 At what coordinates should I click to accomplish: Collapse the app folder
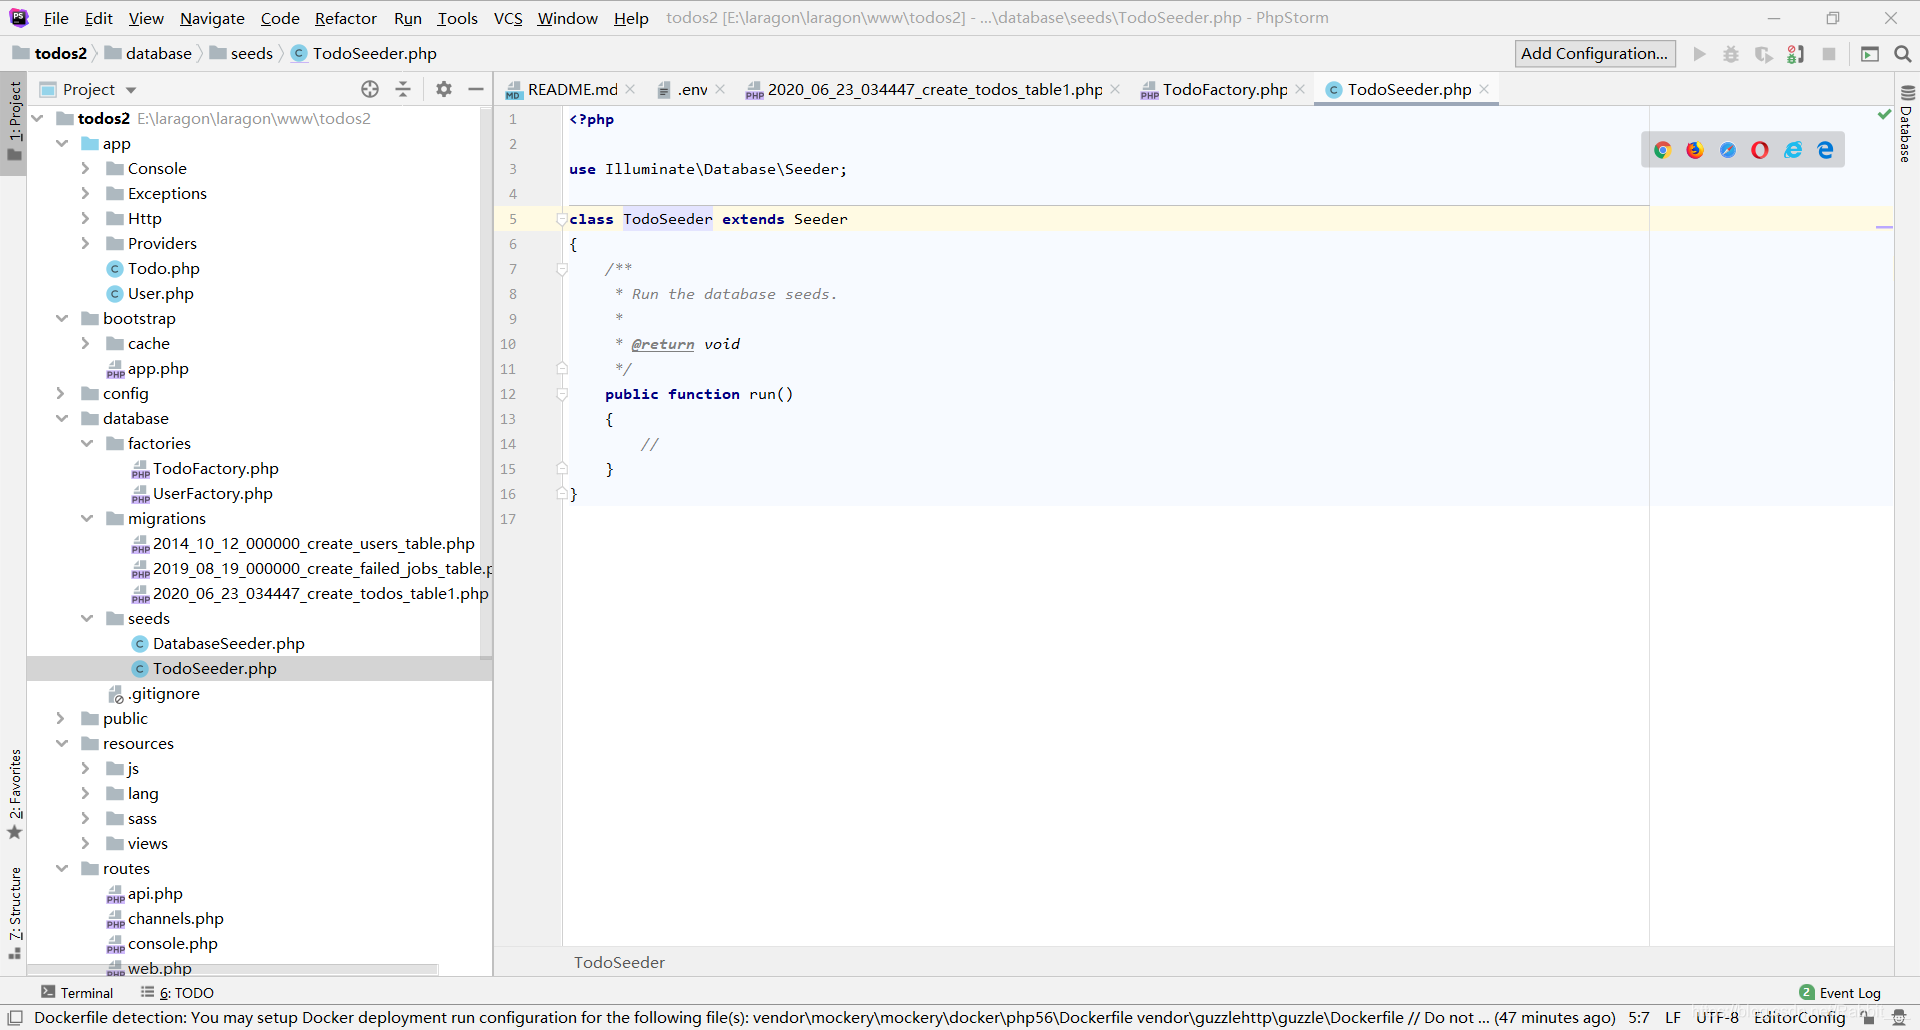(62, 143)
